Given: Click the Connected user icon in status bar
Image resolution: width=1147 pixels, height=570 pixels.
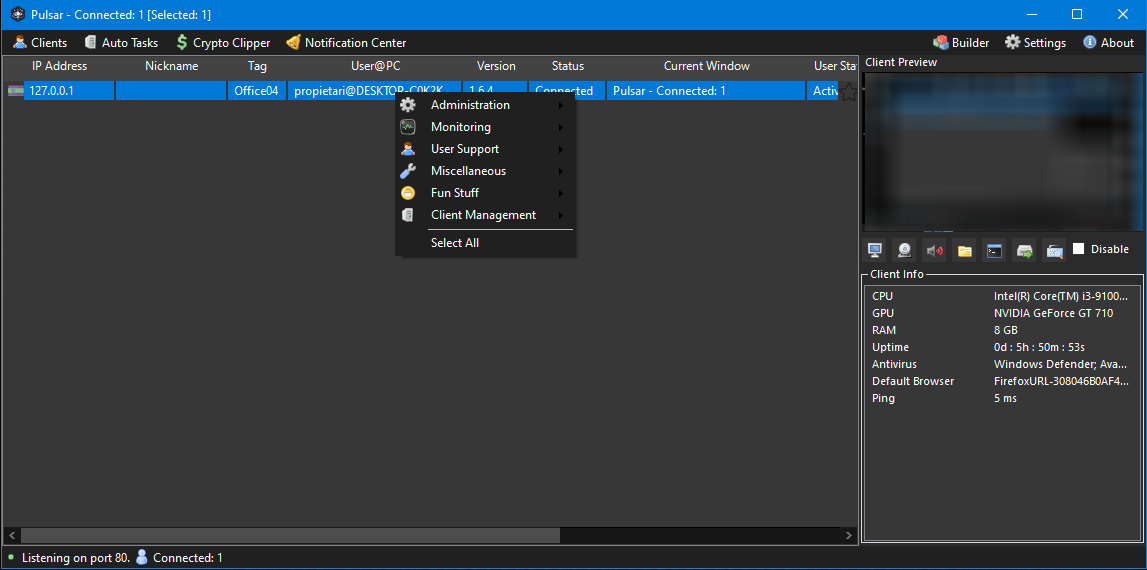Looking at the screenshot, I should point(142,557).
